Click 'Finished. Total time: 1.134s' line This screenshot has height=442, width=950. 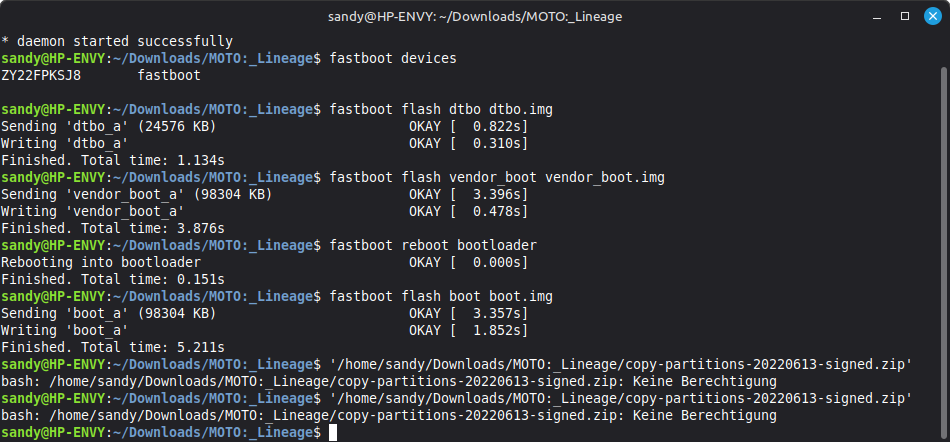[113, 160]
